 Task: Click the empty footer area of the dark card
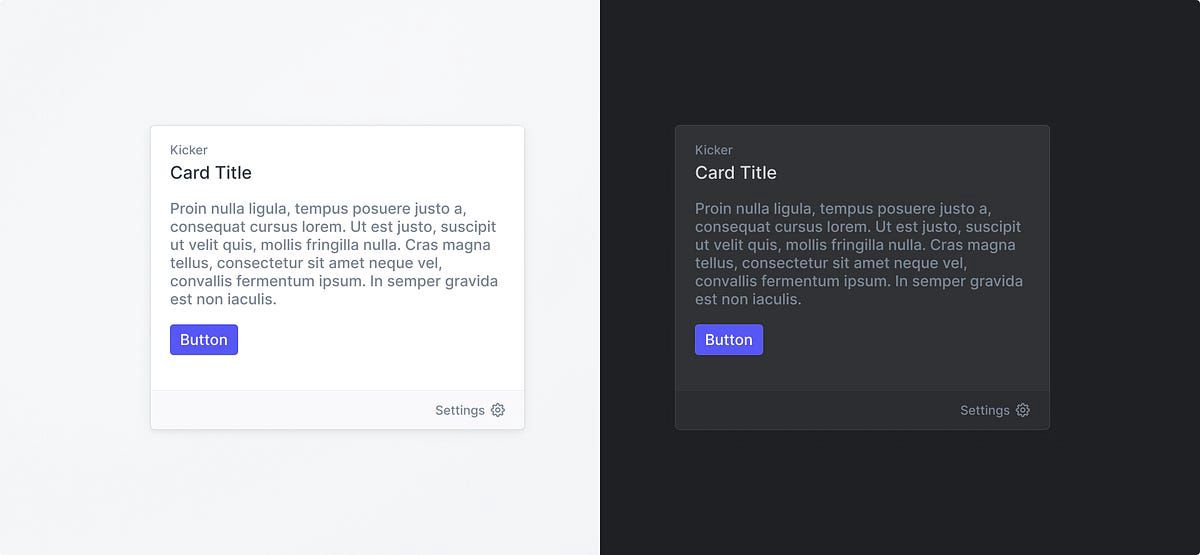(815, 410)
